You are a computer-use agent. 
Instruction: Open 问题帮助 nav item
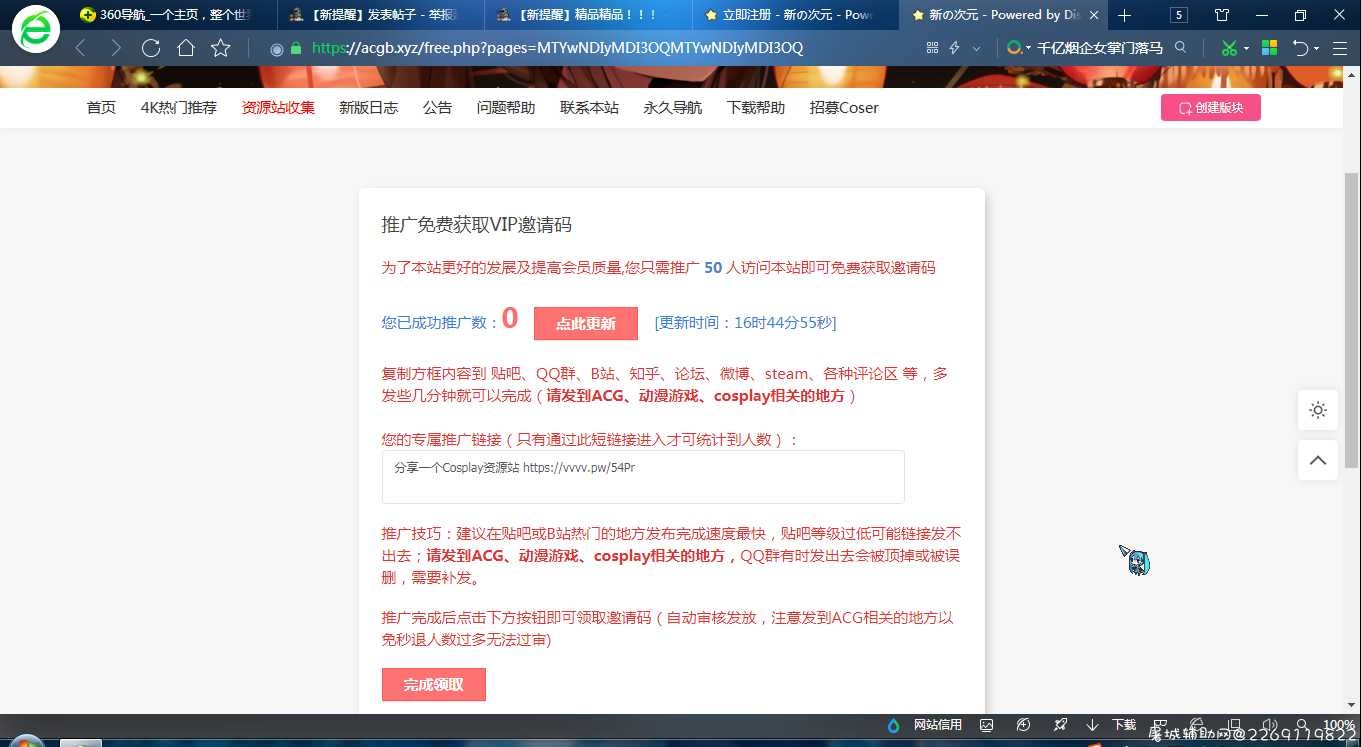(x=506, y=108)
